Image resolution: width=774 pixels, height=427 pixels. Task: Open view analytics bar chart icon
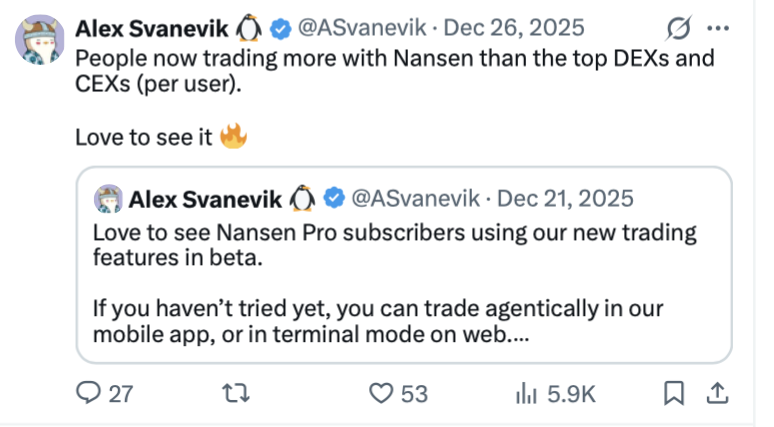pos(526,394)
